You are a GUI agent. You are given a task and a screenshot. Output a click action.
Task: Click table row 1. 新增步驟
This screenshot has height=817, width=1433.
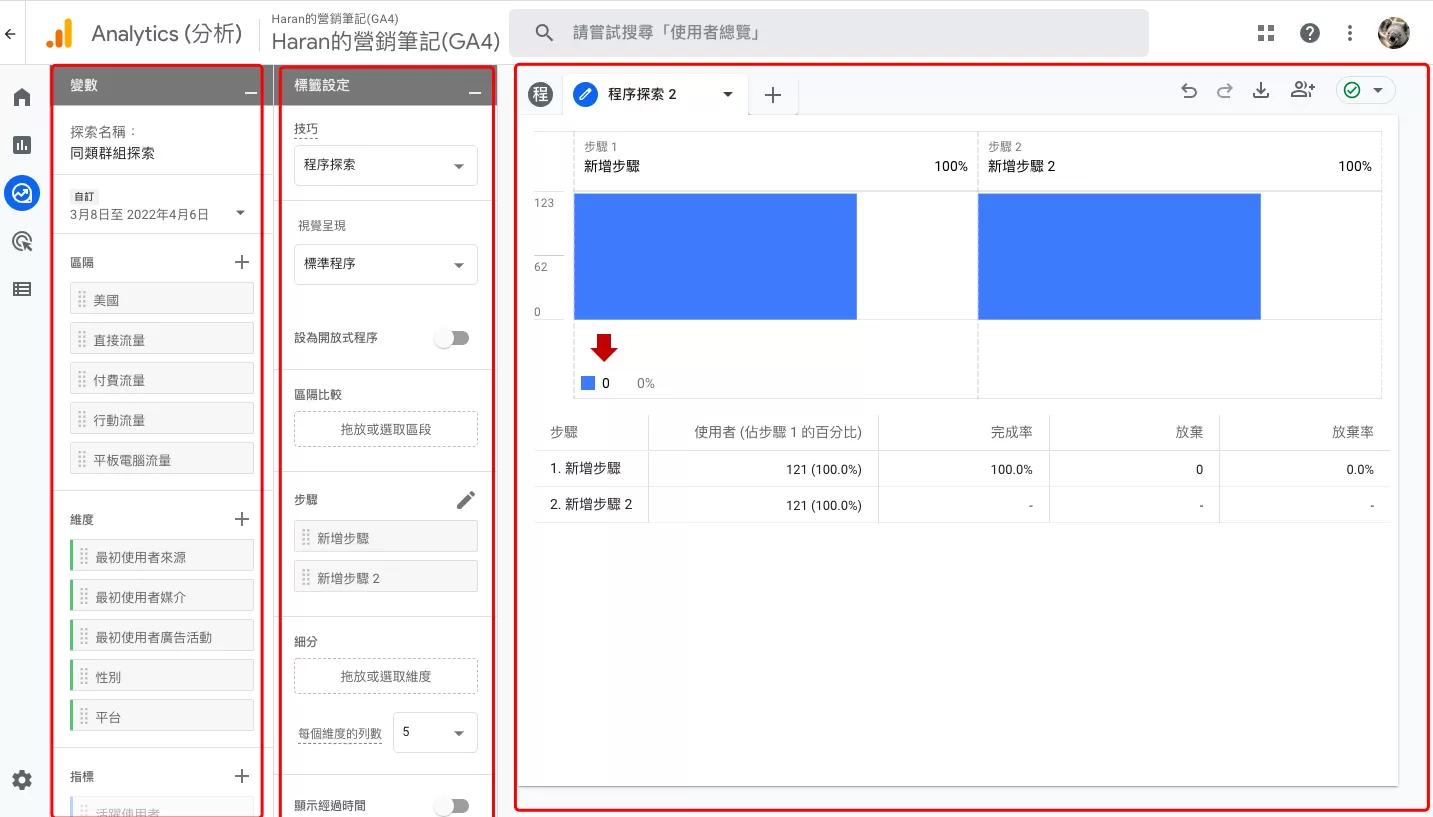(962, 469)
